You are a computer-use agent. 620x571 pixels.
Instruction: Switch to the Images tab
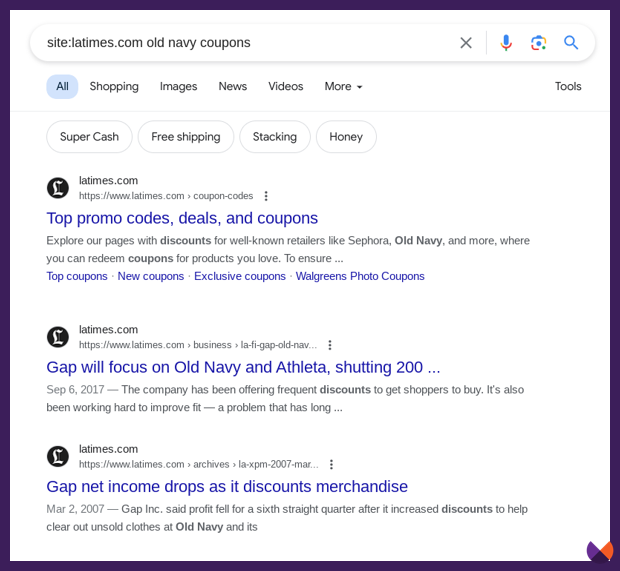[x=178, y=87]
